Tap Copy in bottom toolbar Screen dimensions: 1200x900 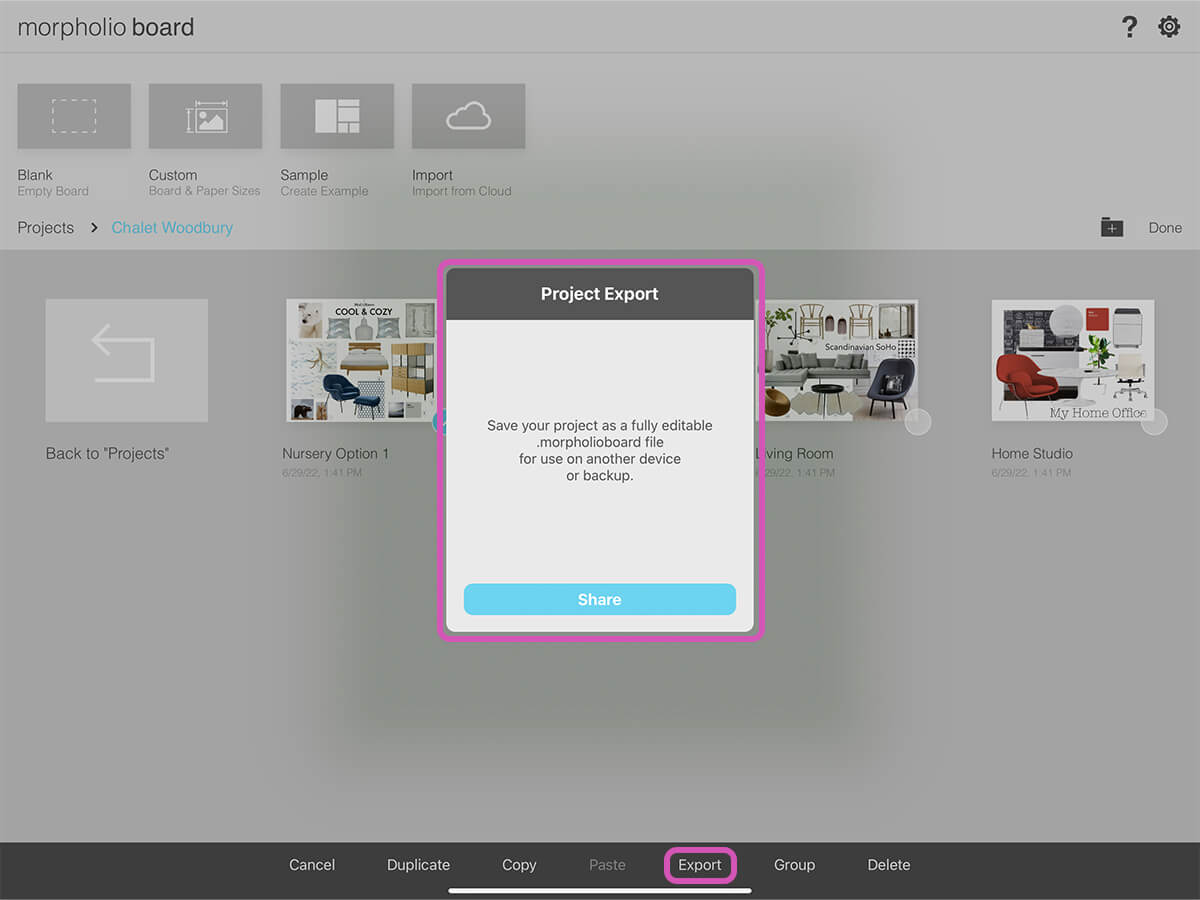(519, 865)
